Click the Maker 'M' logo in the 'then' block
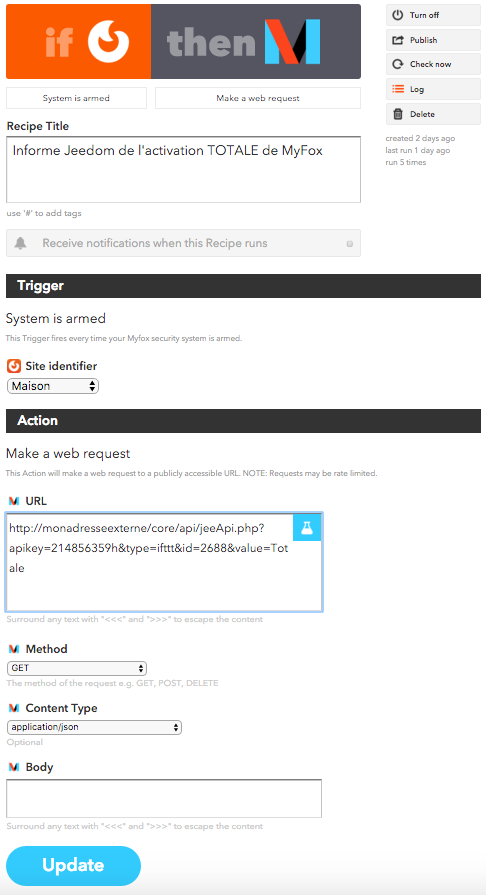 coord(292,42)
